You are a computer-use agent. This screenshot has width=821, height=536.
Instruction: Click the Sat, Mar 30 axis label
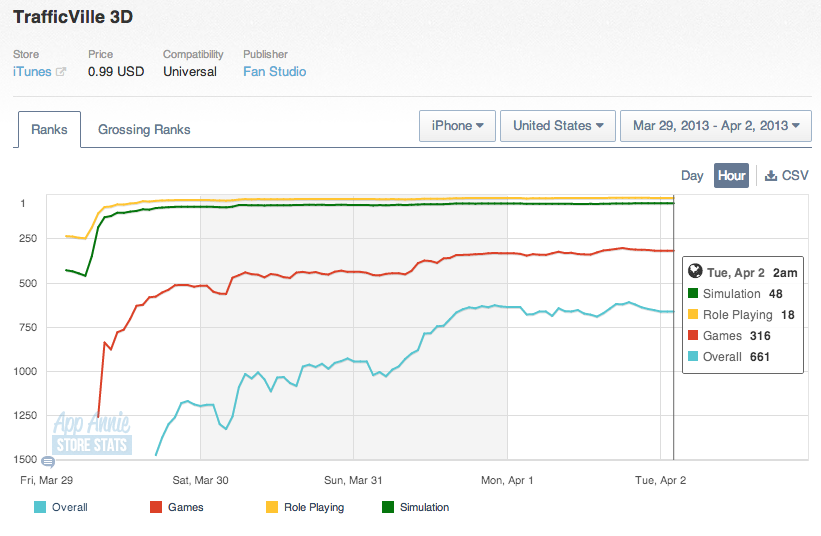[201, 480]
